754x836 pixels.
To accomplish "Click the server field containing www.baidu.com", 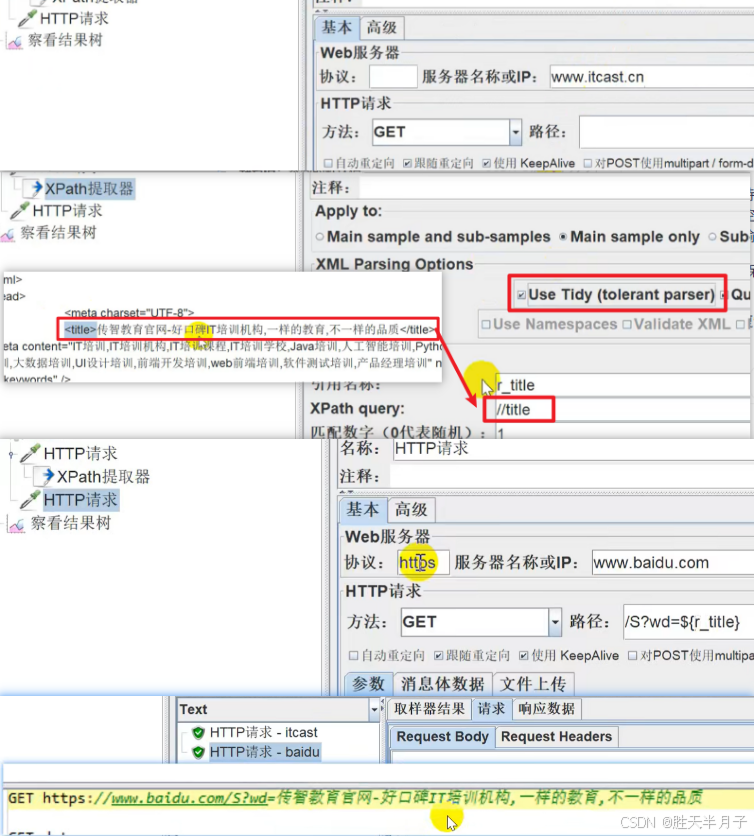I will (673, 562).
